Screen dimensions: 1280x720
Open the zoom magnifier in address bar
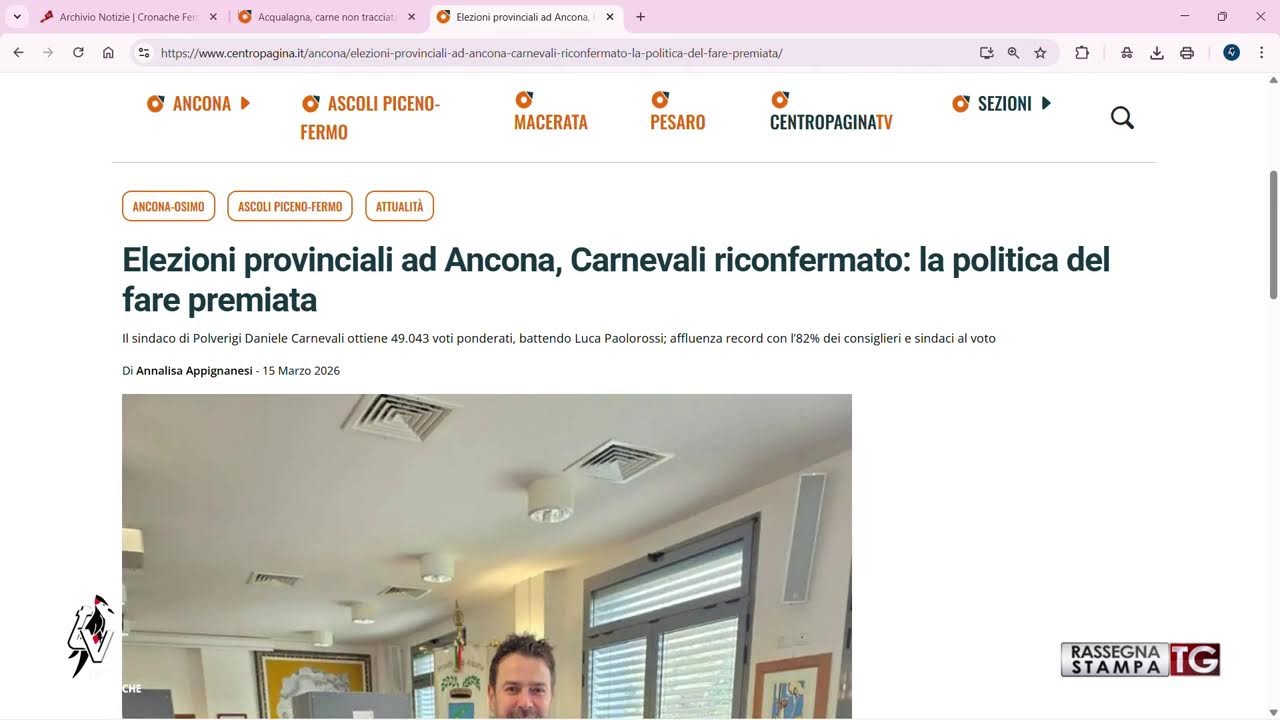[1013, 53]
